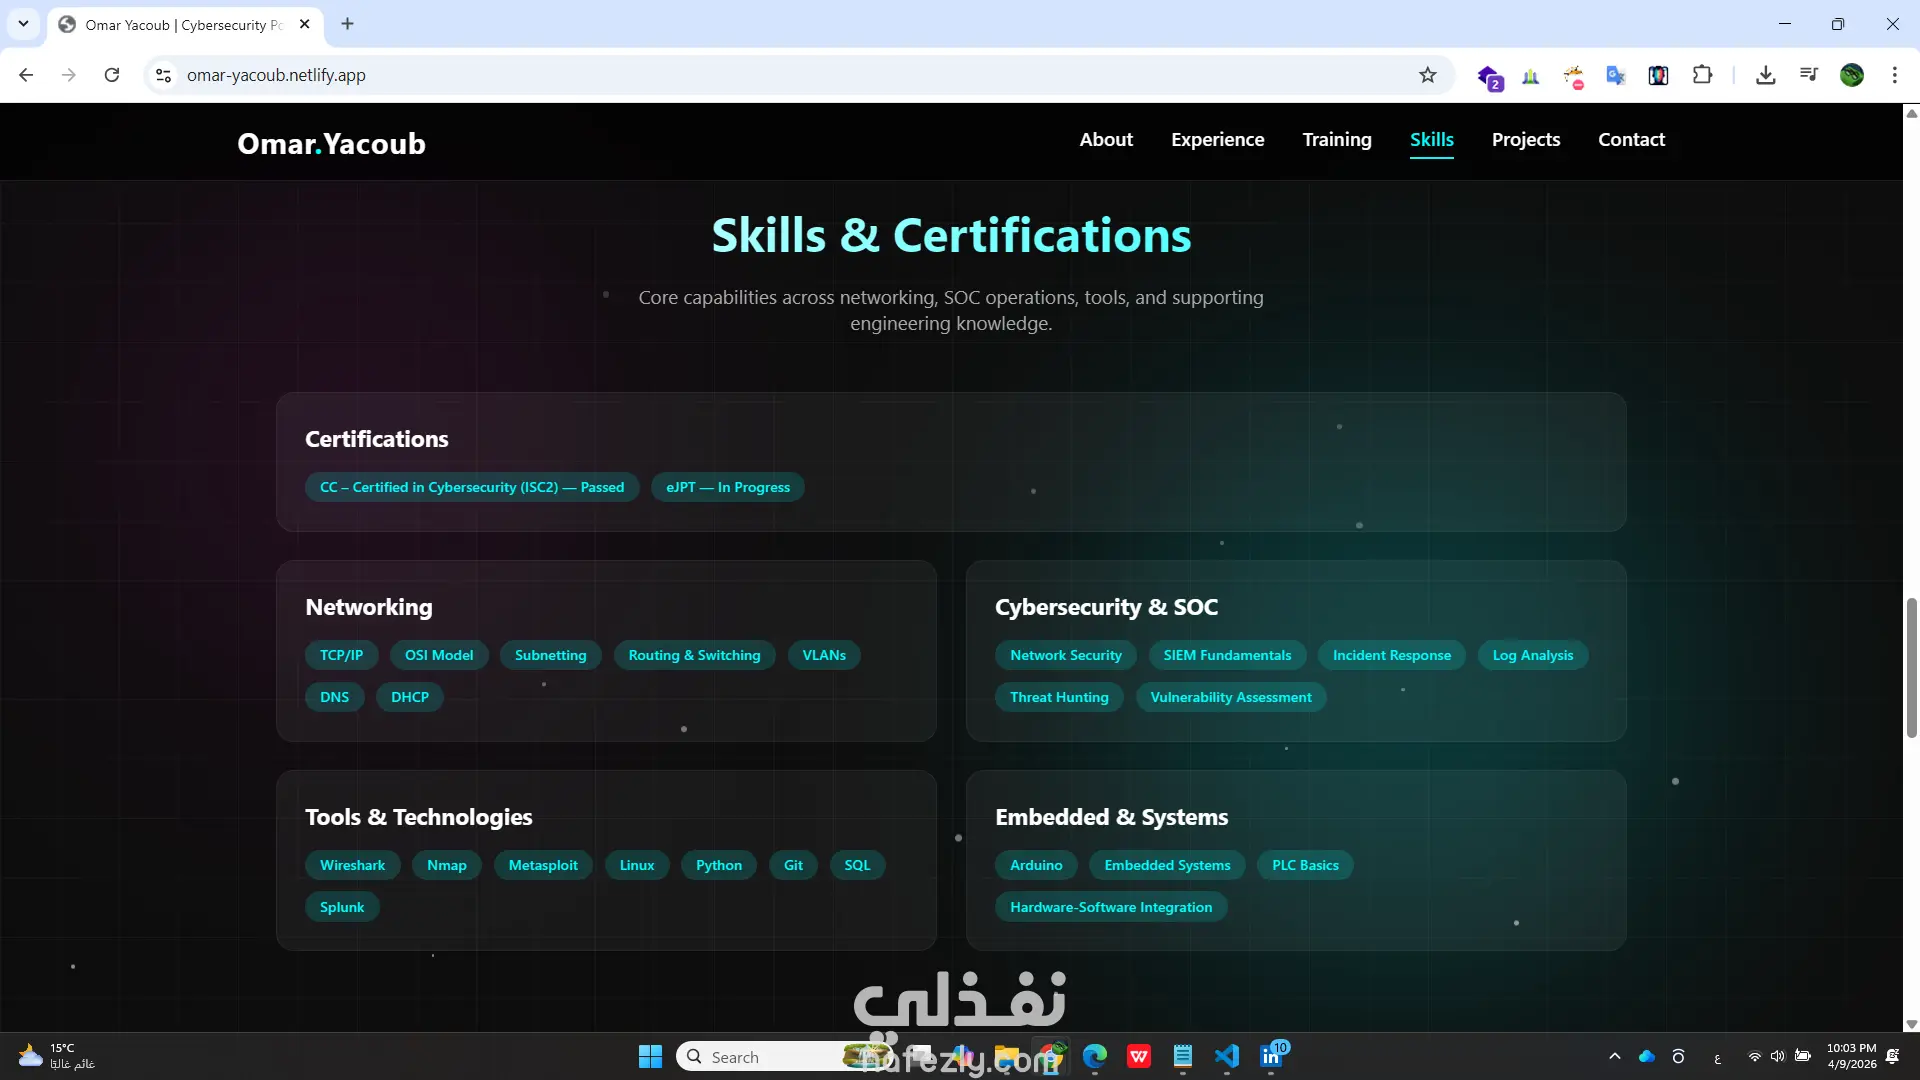View site information icon in address bar
The height and width of the screenshot is (1080, 1920).
pos(164,75)
